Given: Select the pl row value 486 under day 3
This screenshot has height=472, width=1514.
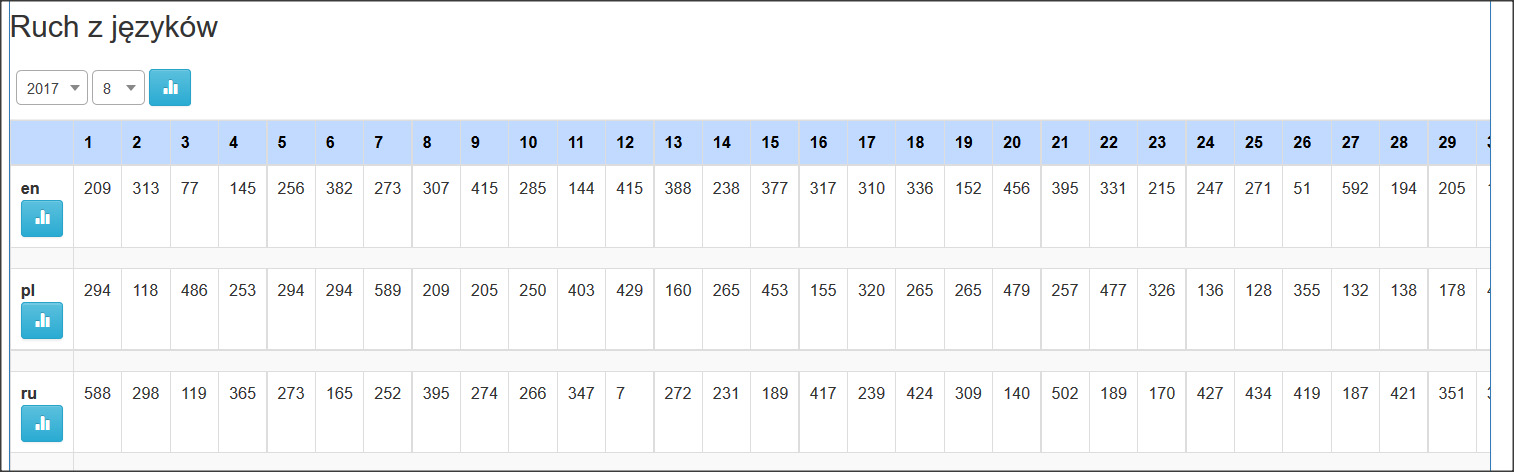Looking at the screenshot, I should click(x=194, y=290).
